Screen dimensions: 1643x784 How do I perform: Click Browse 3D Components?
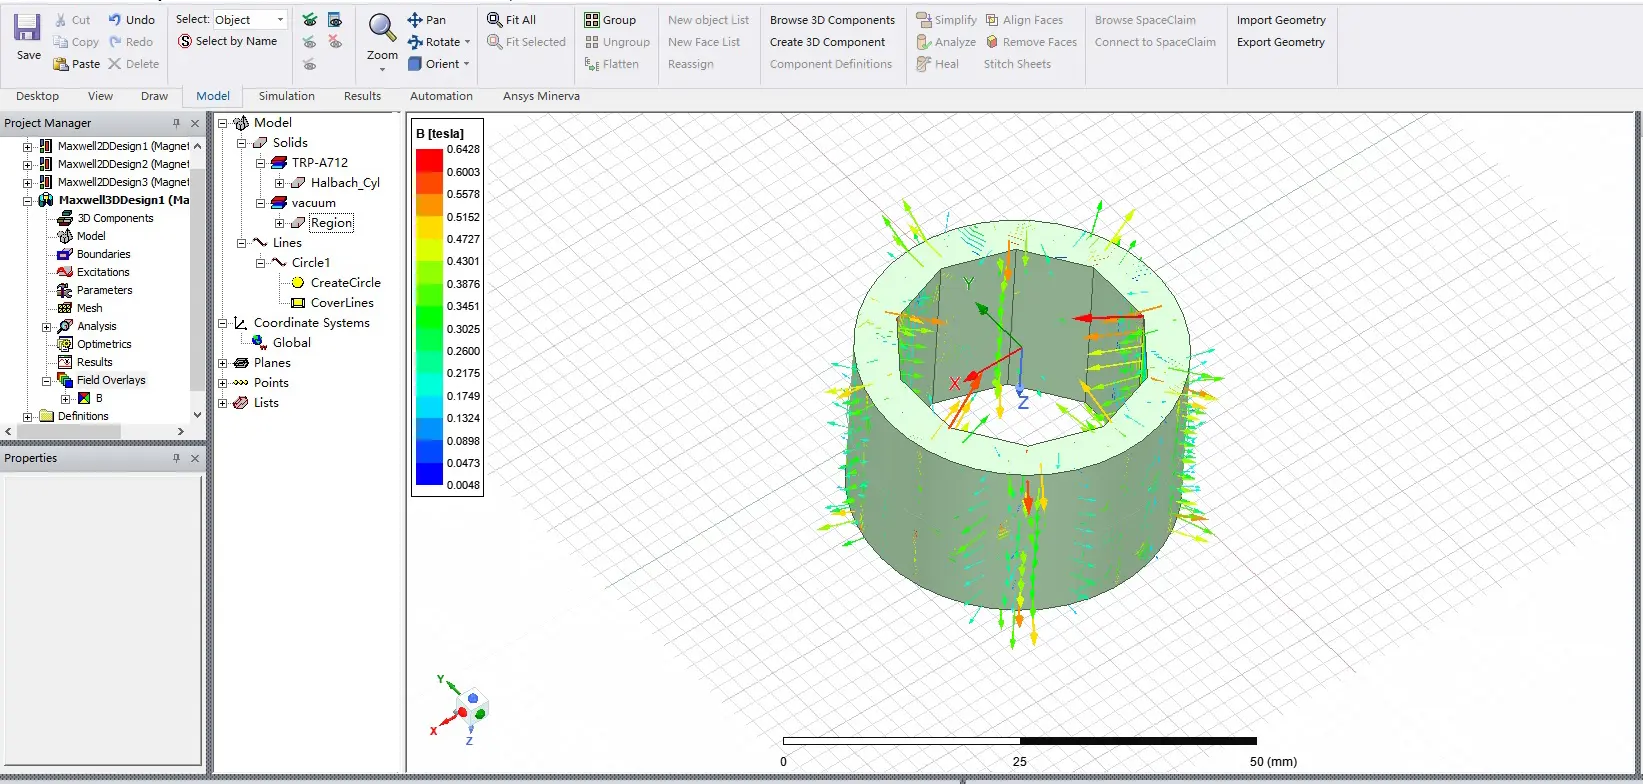pos(832,20)
